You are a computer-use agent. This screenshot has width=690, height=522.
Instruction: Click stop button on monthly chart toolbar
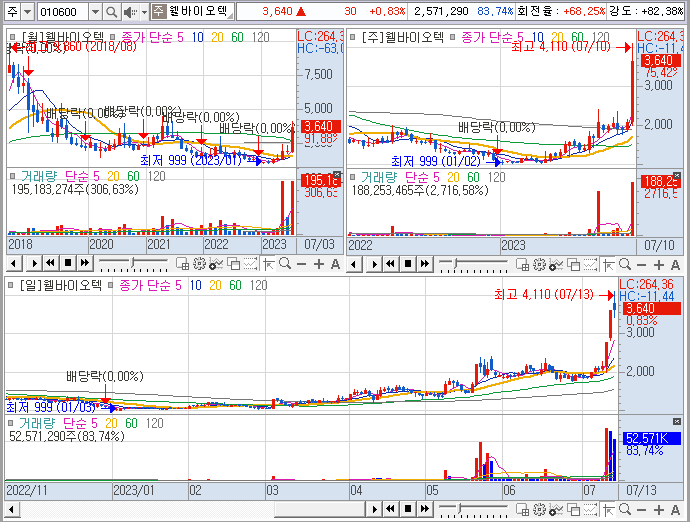click(68, 264)
